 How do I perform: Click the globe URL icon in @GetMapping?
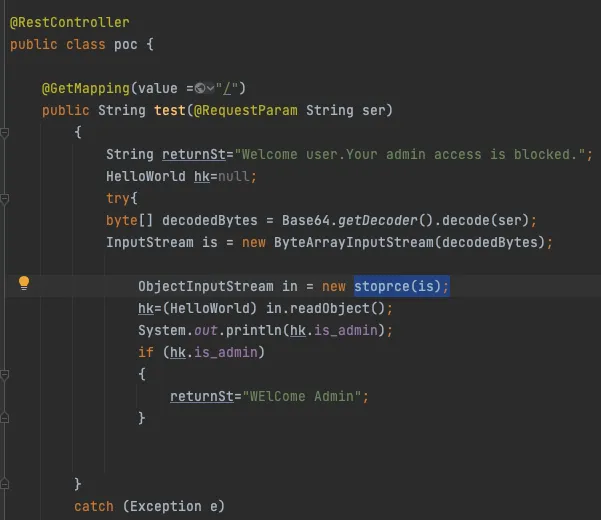point(200,89)
